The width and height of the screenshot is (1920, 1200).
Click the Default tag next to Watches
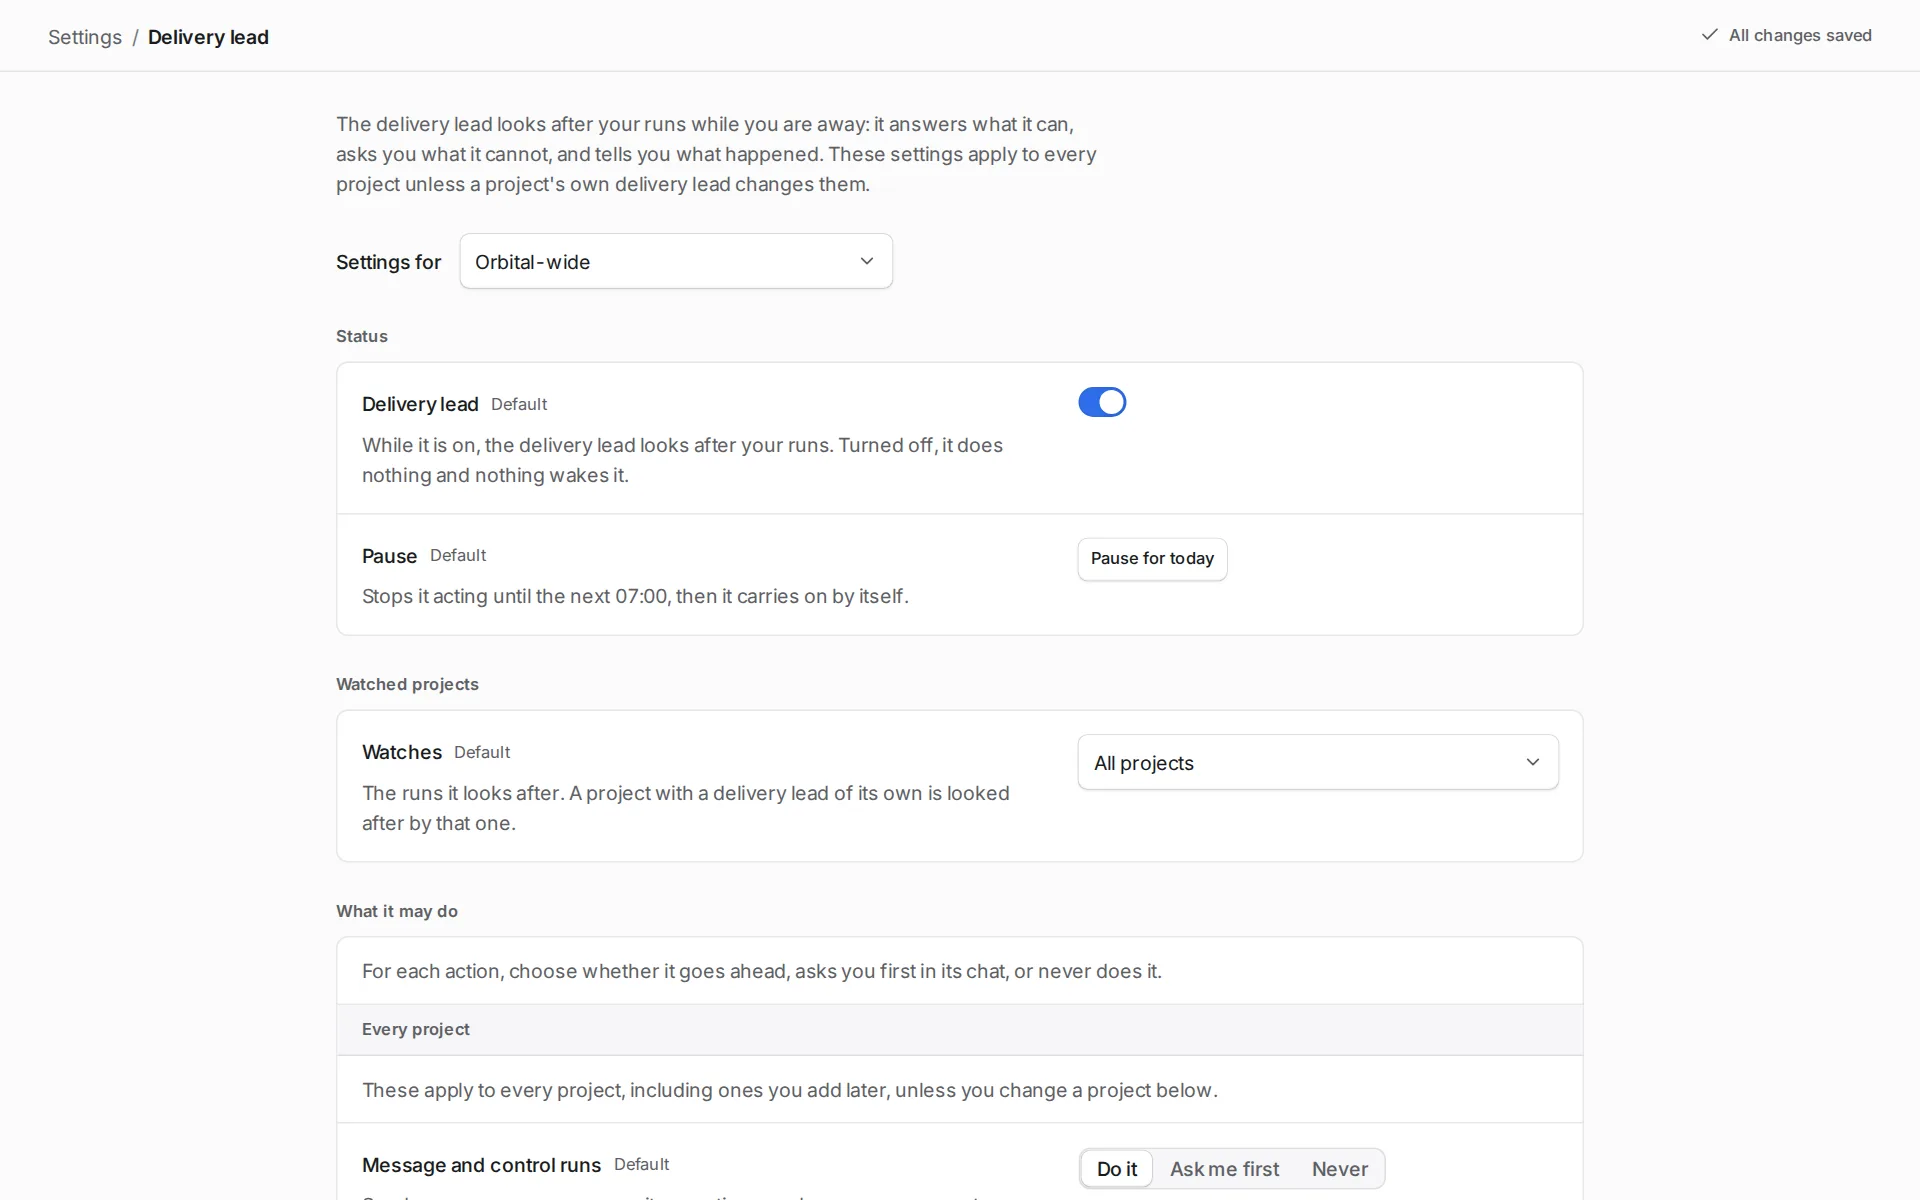482,752
